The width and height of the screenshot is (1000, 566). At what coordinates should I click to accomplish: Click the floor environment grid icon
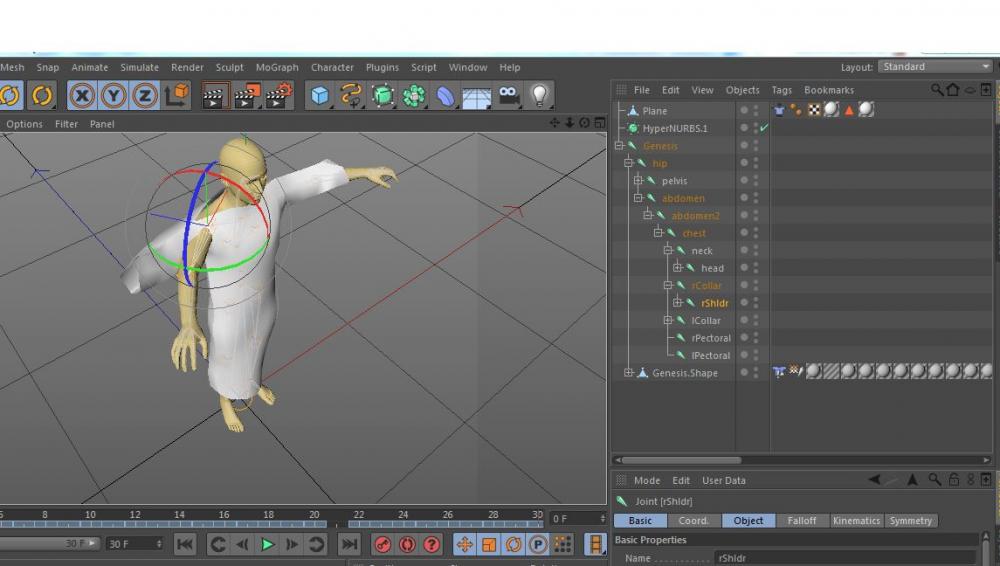476,96
